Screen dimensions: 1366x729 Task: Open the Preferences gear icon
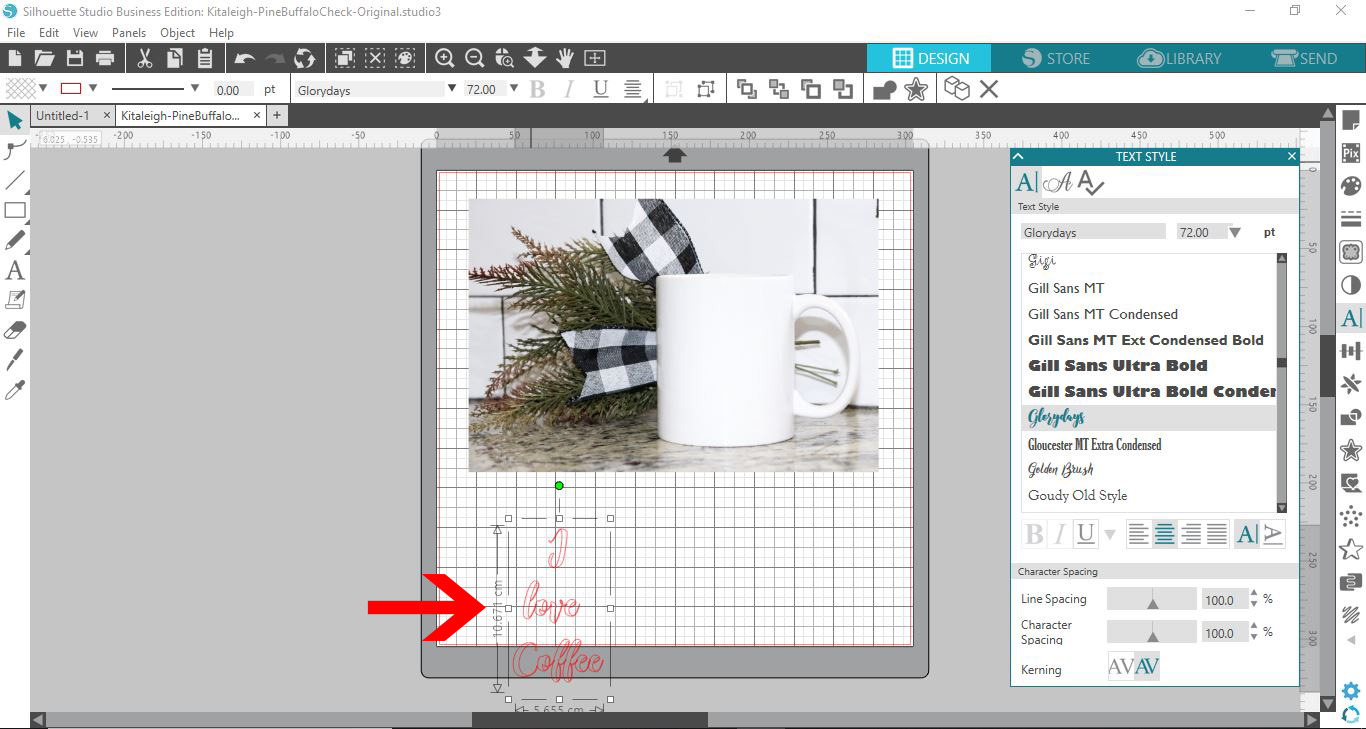pyautogui.click(x=1351, y=691)
